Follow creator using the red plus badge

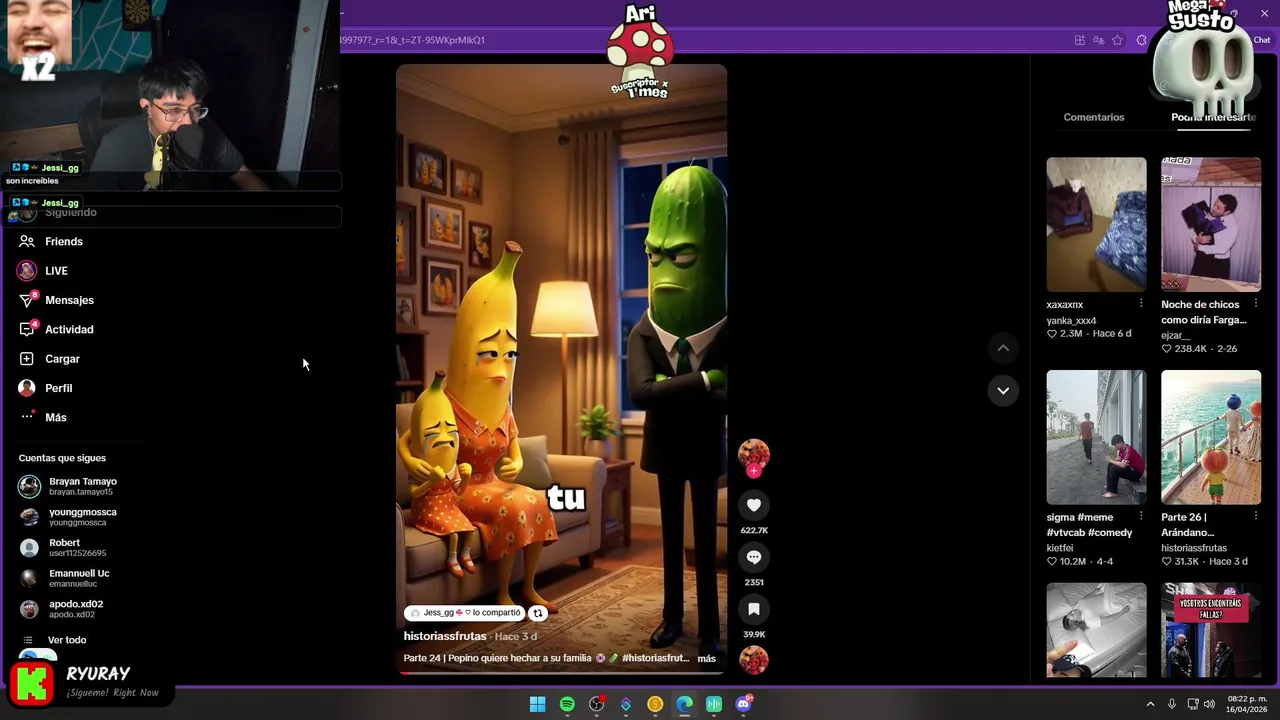tap(754, 471)
